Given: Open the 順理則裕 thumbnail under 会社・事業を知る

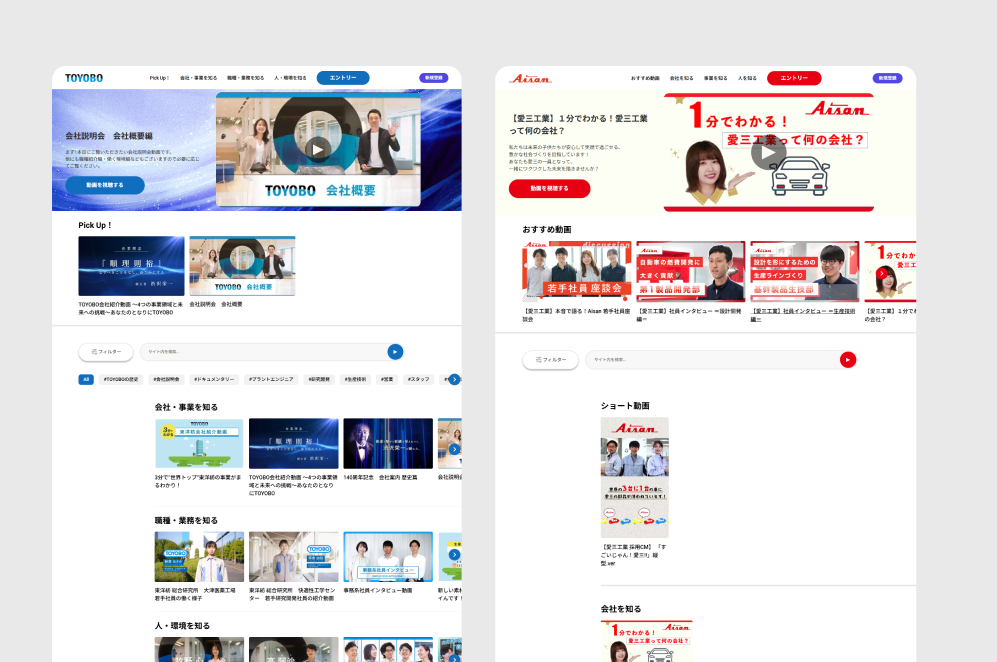Looking at the screenshot, I should (294, 443).
